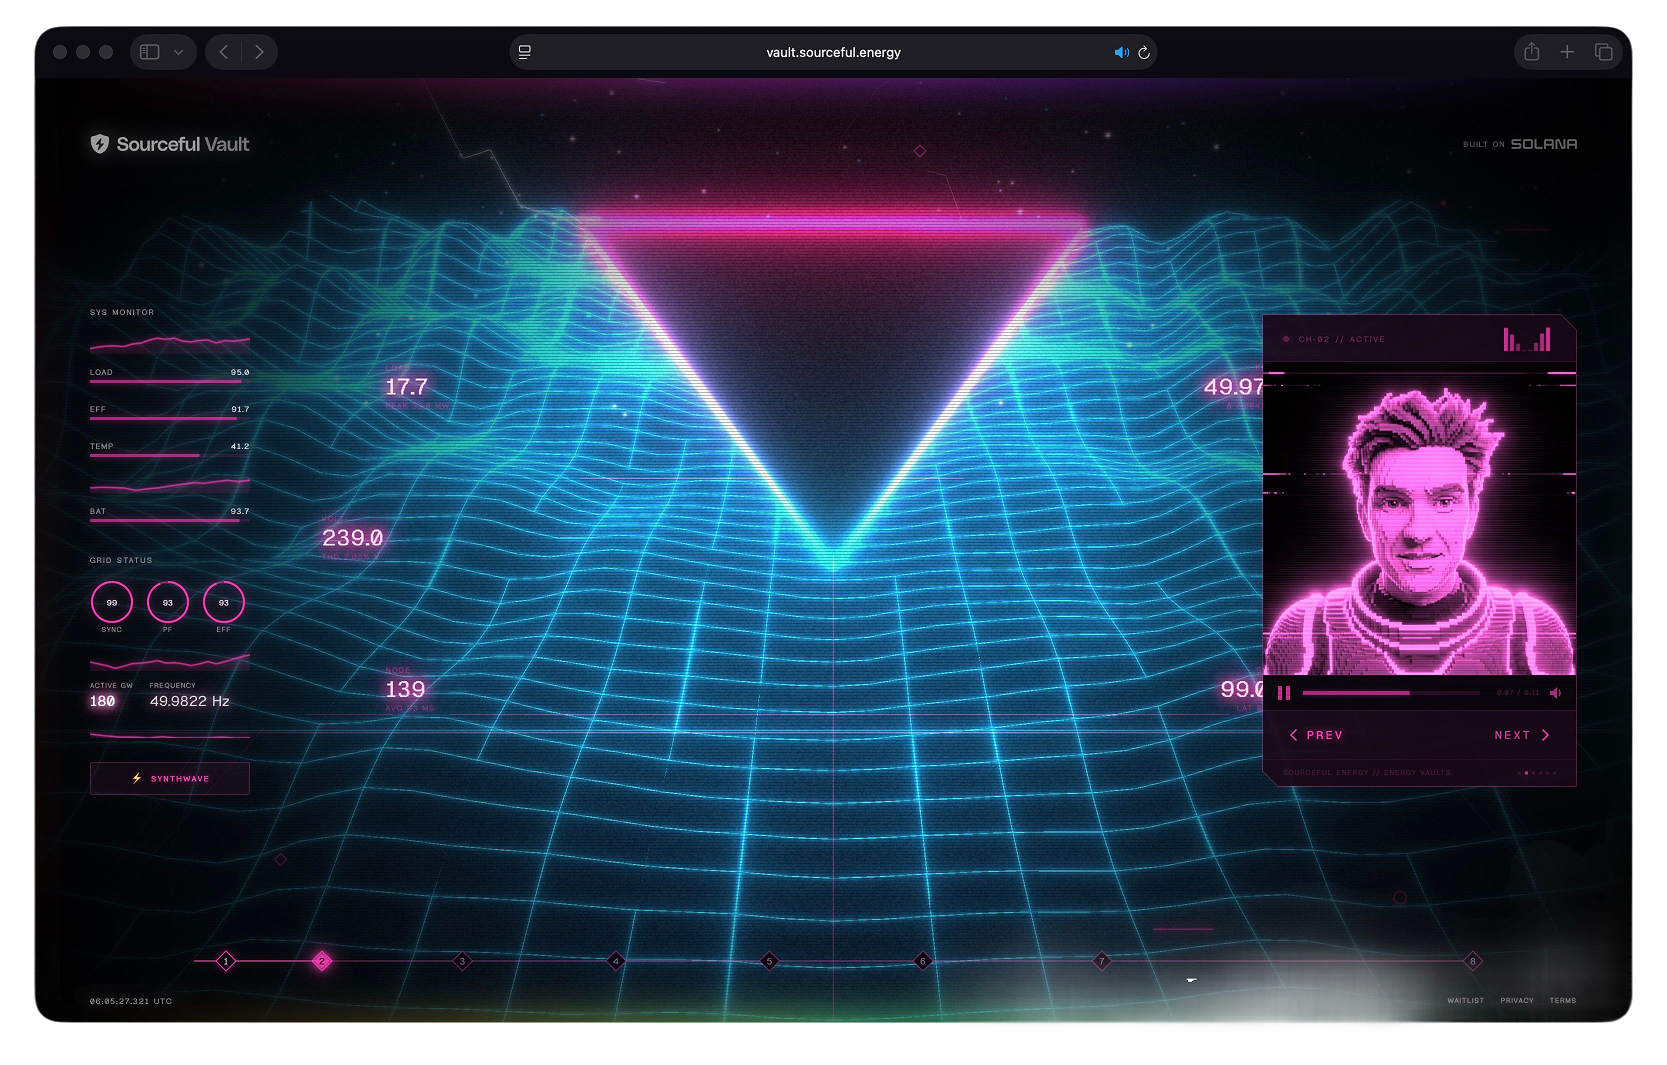Toggle the CH-02 active status indicator dot
Screen dimensions: 1667x1065
pyautogui.click(x=1286, y=339)
